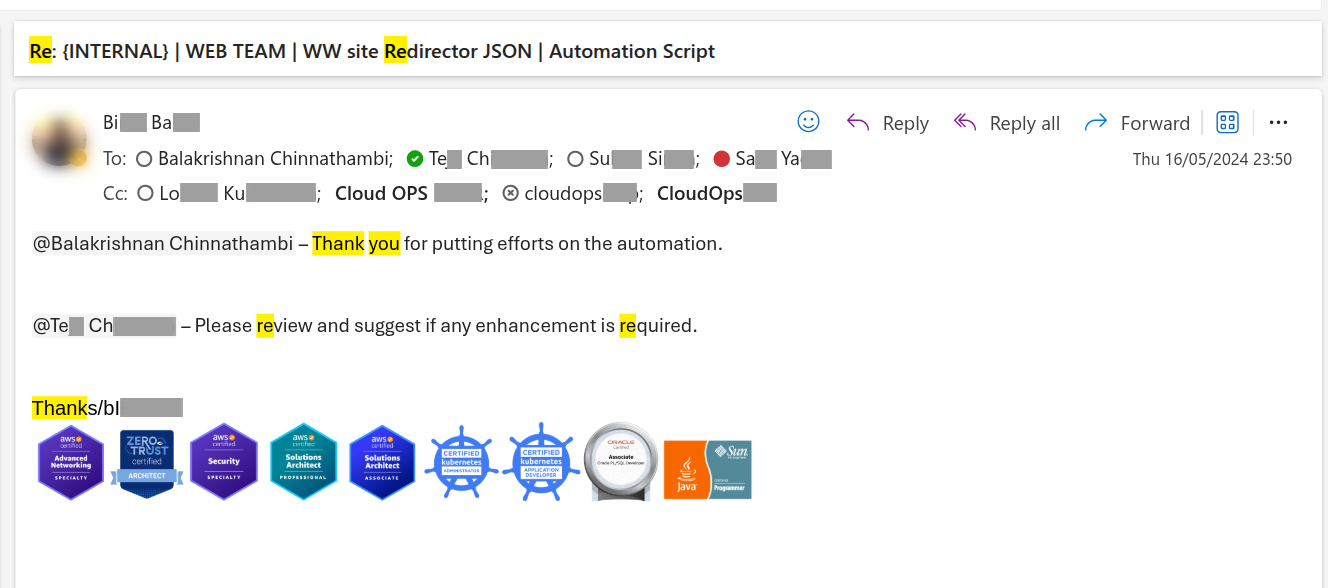Screen dimensions: 1328x588
Task: Click the Sun Java Programmer badge
Action: pos(707,470)
